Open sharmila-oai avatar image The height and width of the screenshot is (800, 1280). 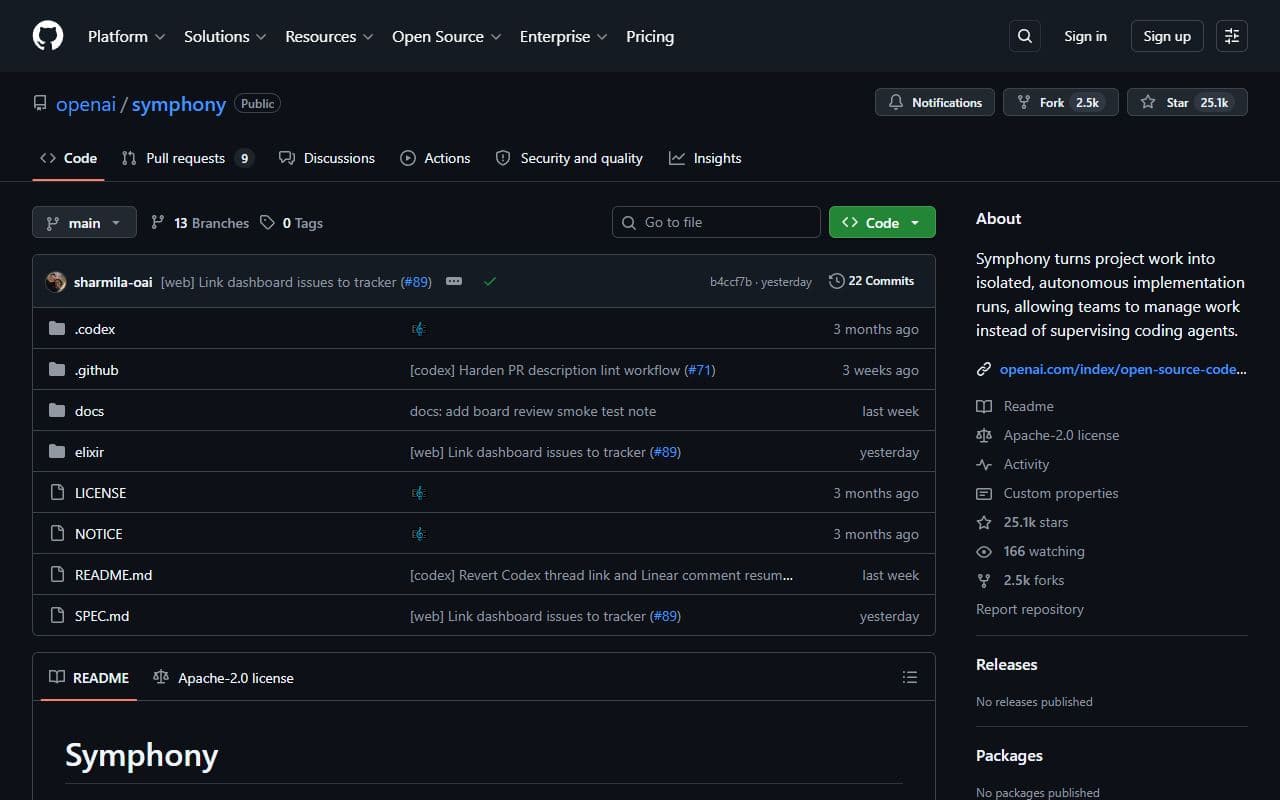(x=56, y=282)
